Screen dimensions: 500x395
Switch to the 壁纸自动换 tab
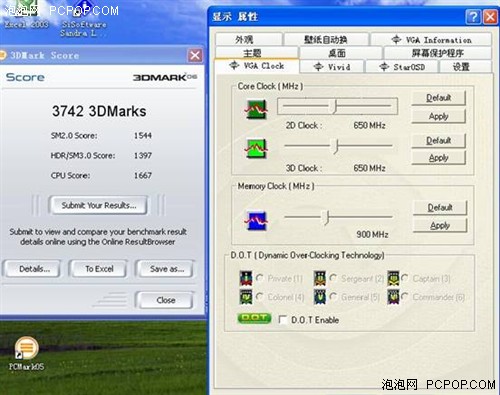pyautogui.click(x=326, y=40)
